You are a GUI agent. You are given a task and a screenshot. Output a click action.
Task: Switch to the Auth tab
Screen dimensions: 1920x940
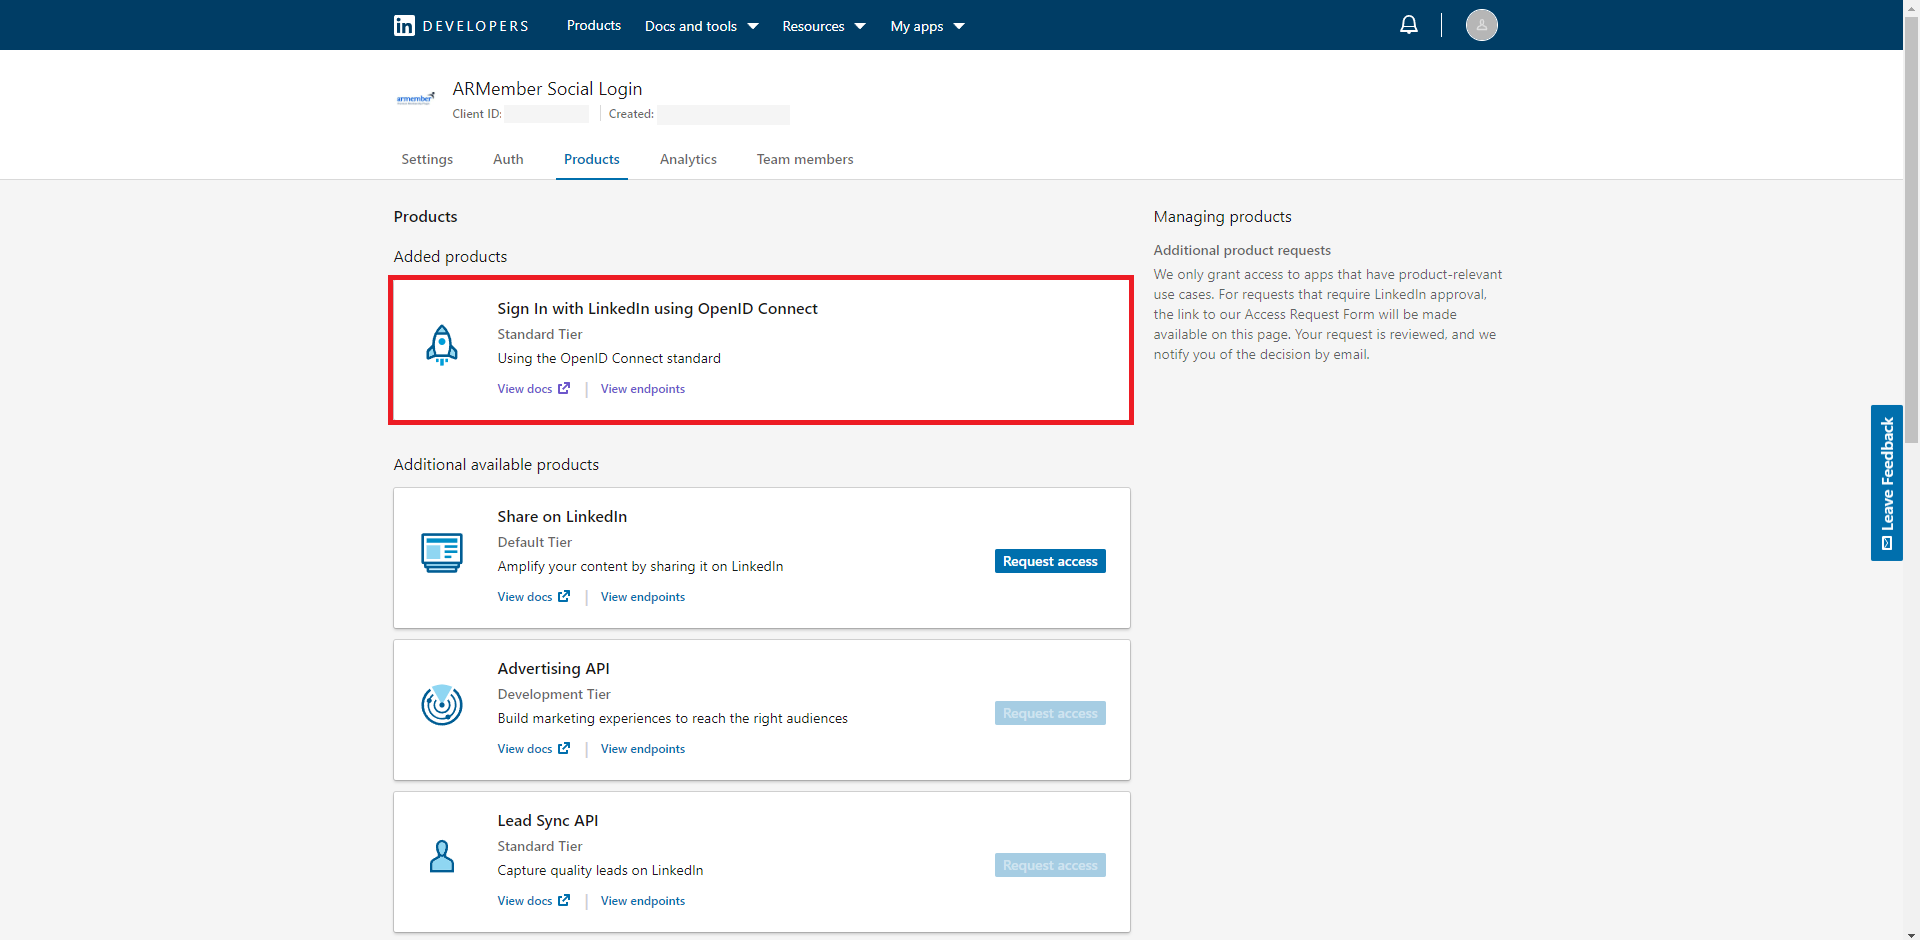click(508, 159)
